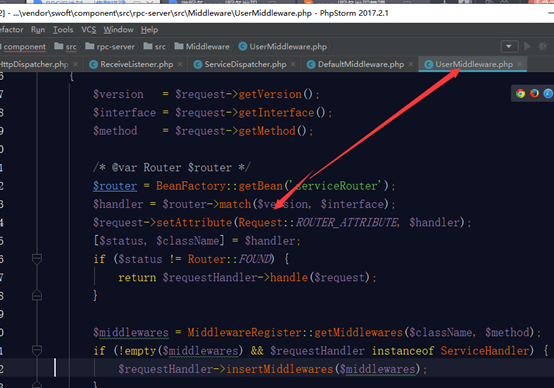Switch to the HttpDispatcher.php tab
Image resolution: width=554 pixels, height=388 pixels.
tap(34, 64)
